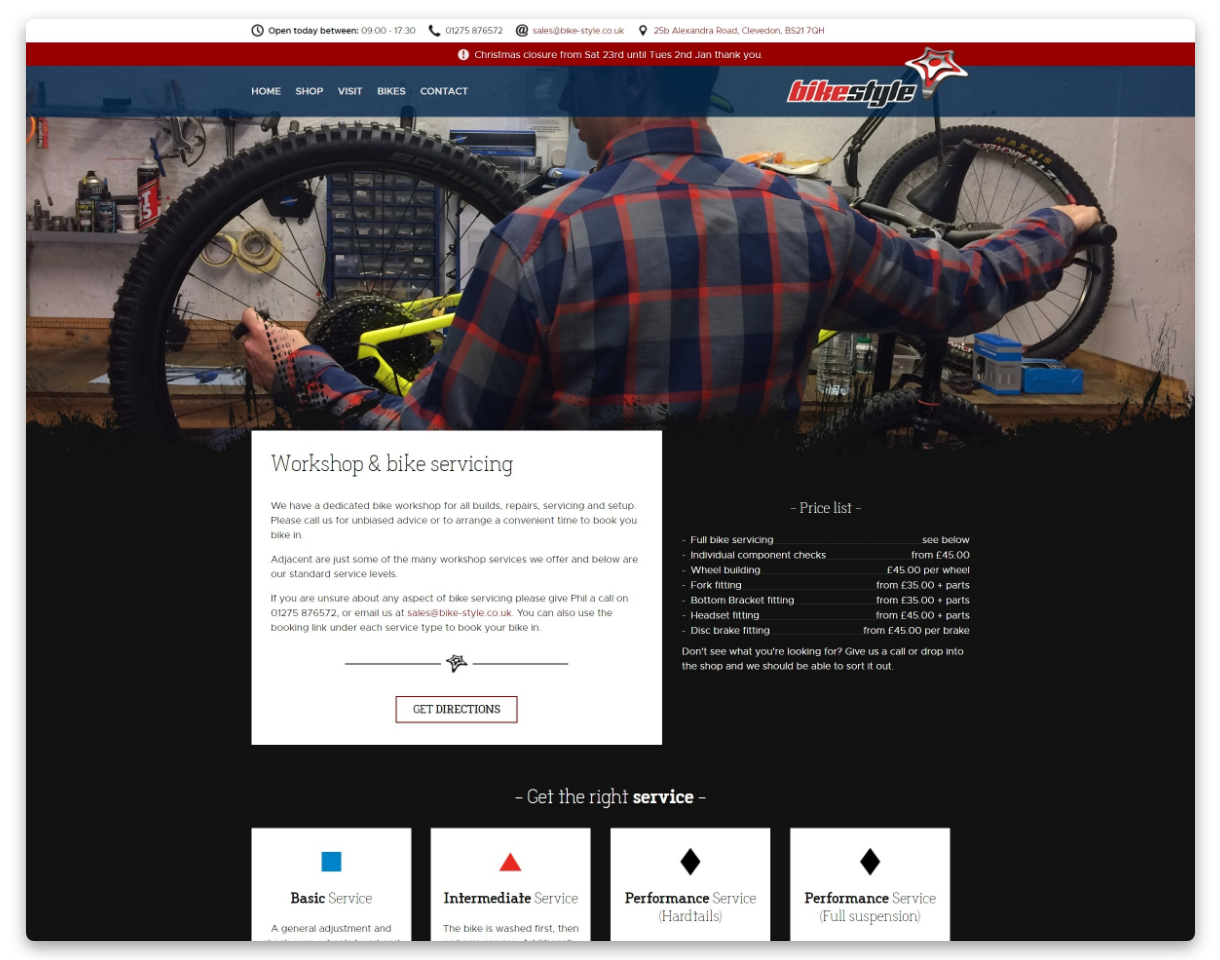Open the SHOP page from the navigation

[x=309, y=91]
